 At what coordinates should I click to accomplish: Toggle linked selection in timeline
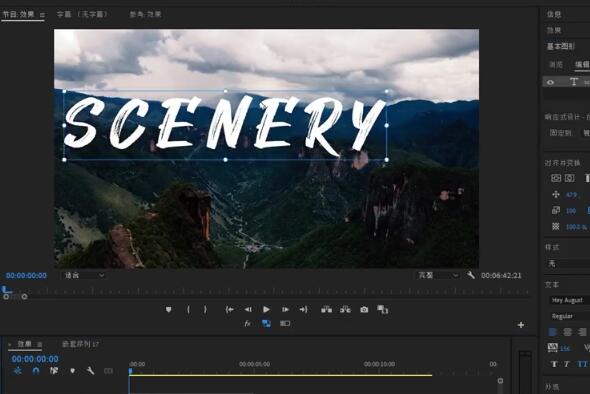click(x=54, y=371)
